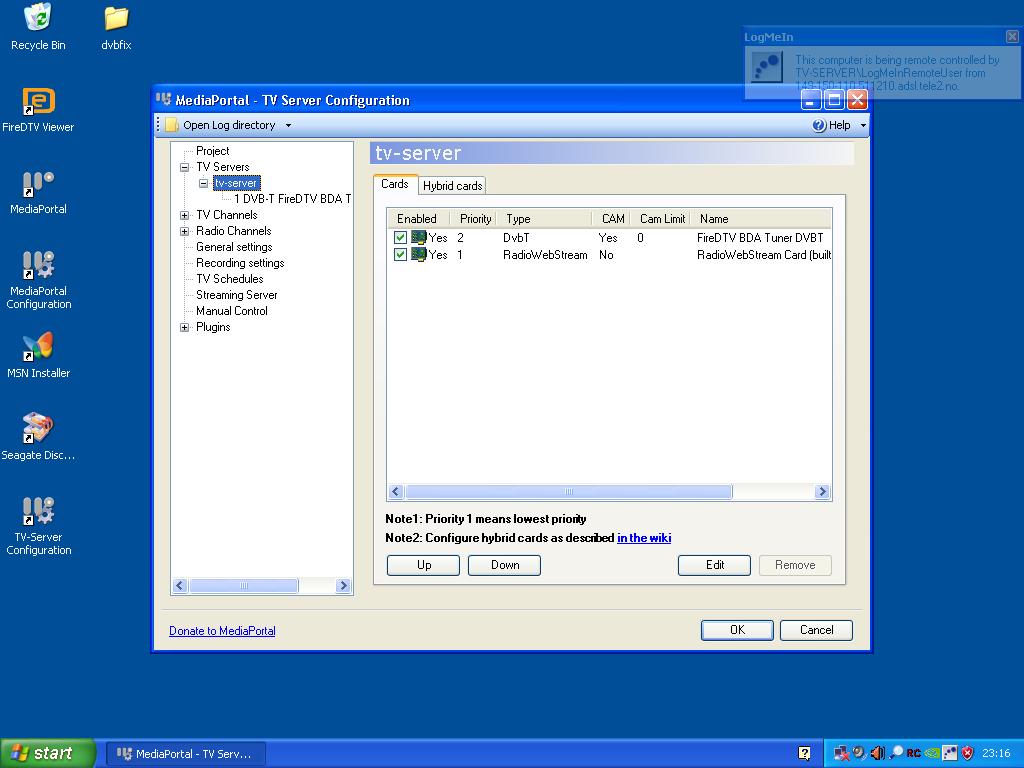1024x768 pixels.
Task: Collapse the TV Servers tree node
Action: click(185, 167)
